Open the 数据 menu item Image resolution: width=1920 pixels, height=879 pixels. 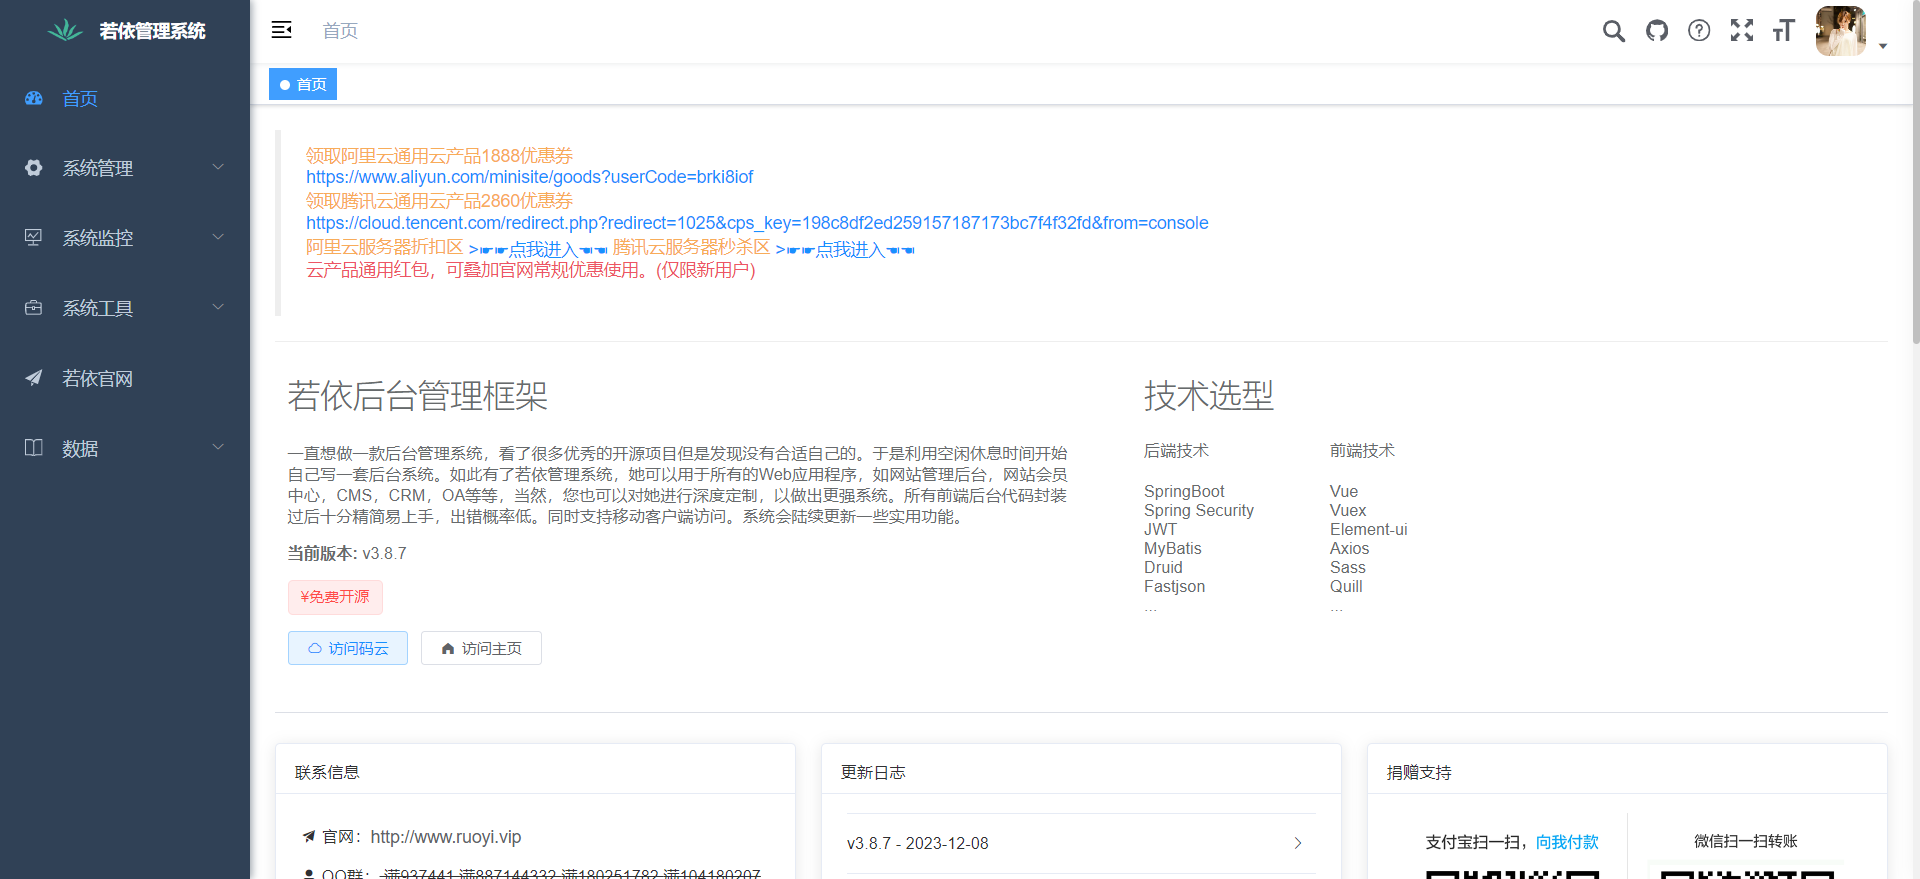coord(125,448)
